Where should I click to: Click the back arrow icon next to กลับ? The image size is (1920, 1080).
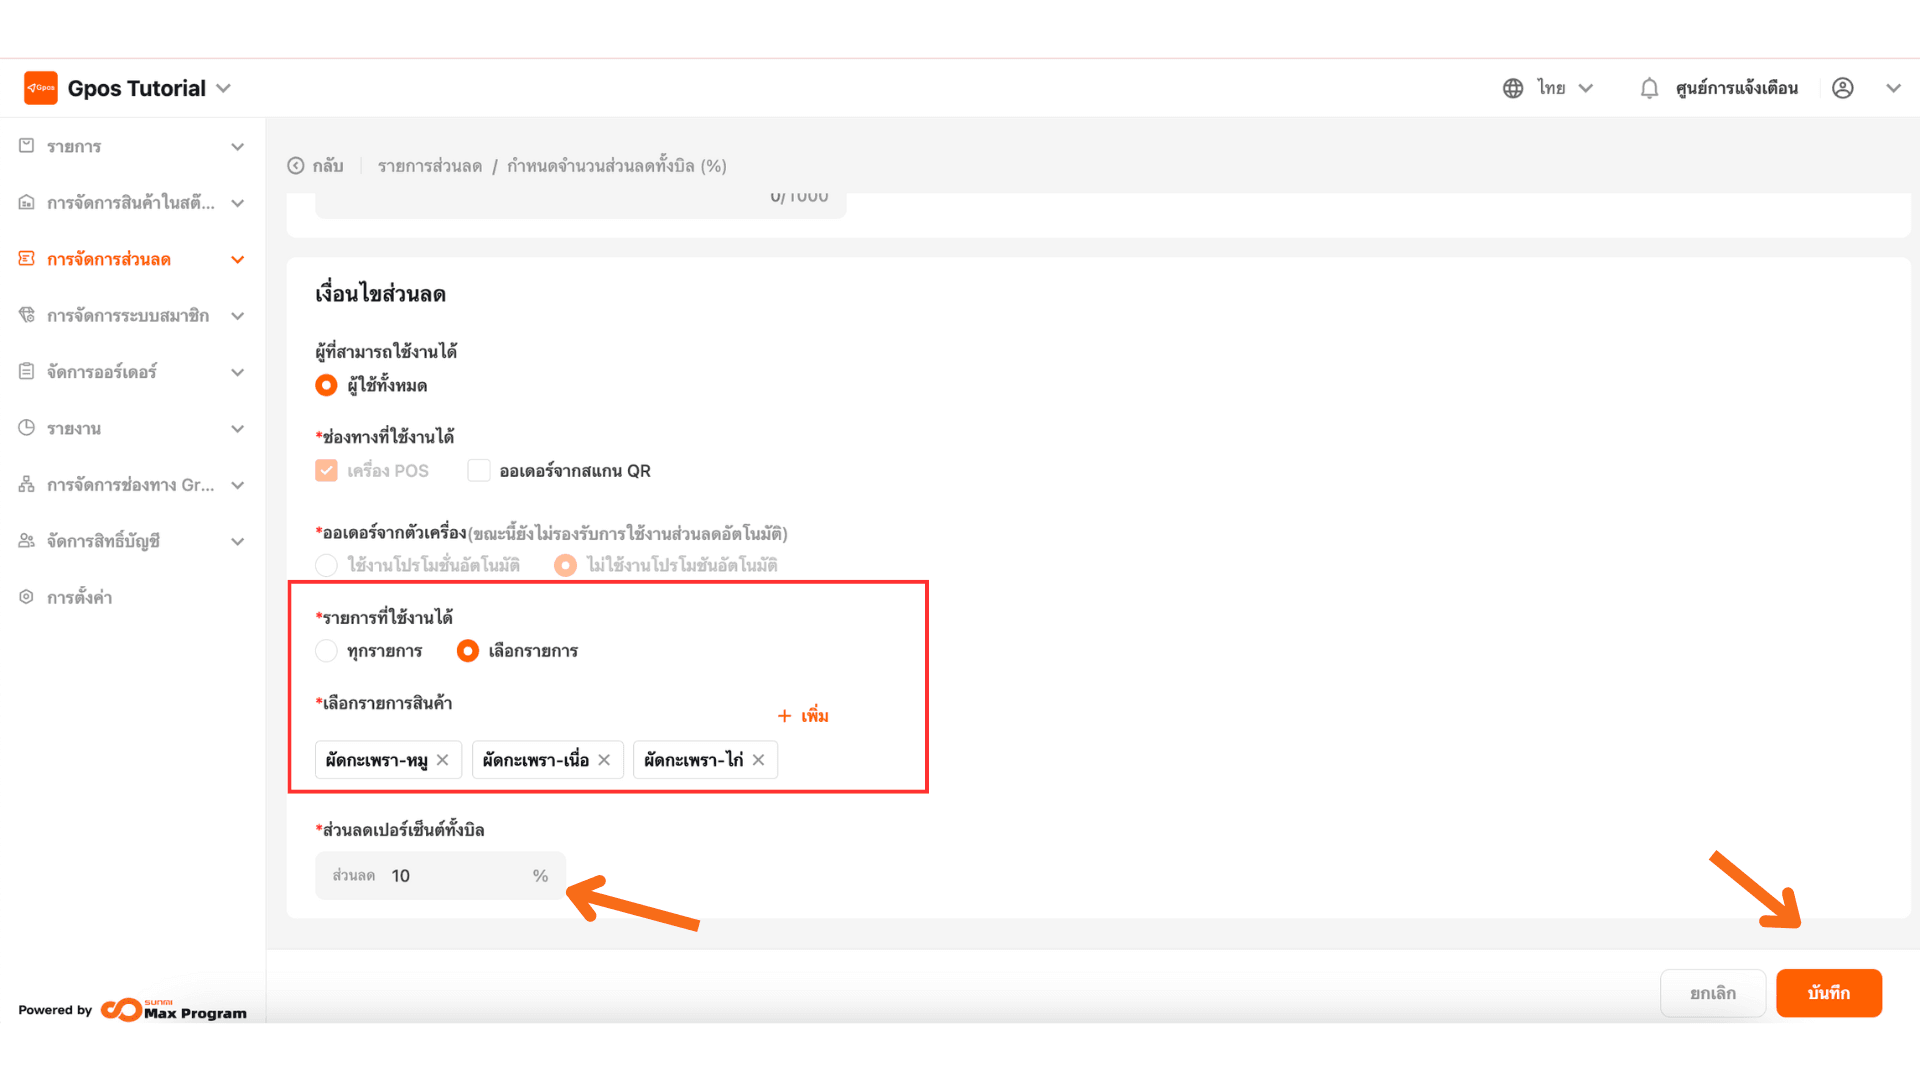296,166
